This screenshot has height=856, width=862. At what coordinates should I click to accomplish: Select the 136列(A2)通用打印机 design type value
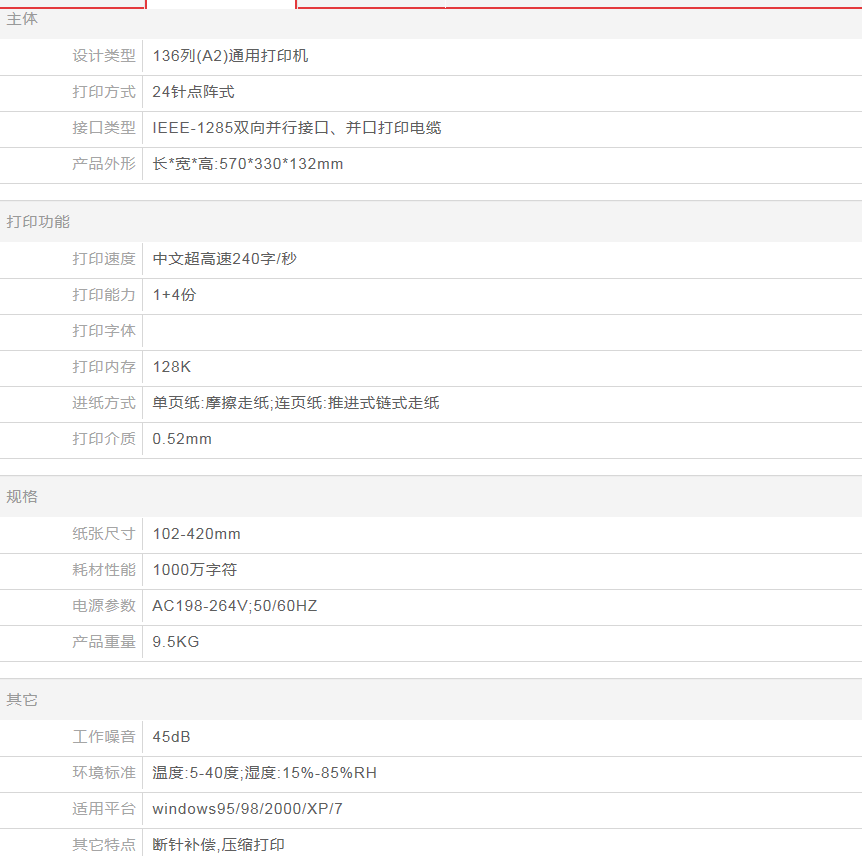(230, 56)
